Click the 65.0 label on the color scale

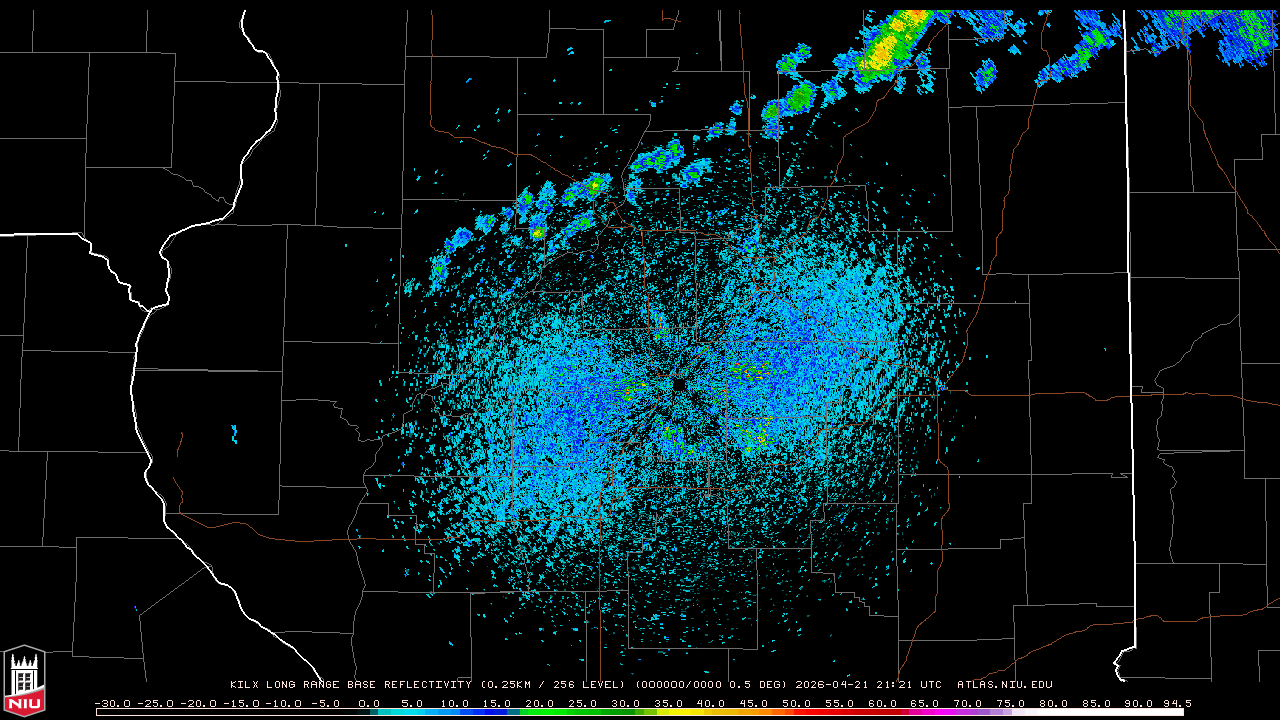[926, 704]
